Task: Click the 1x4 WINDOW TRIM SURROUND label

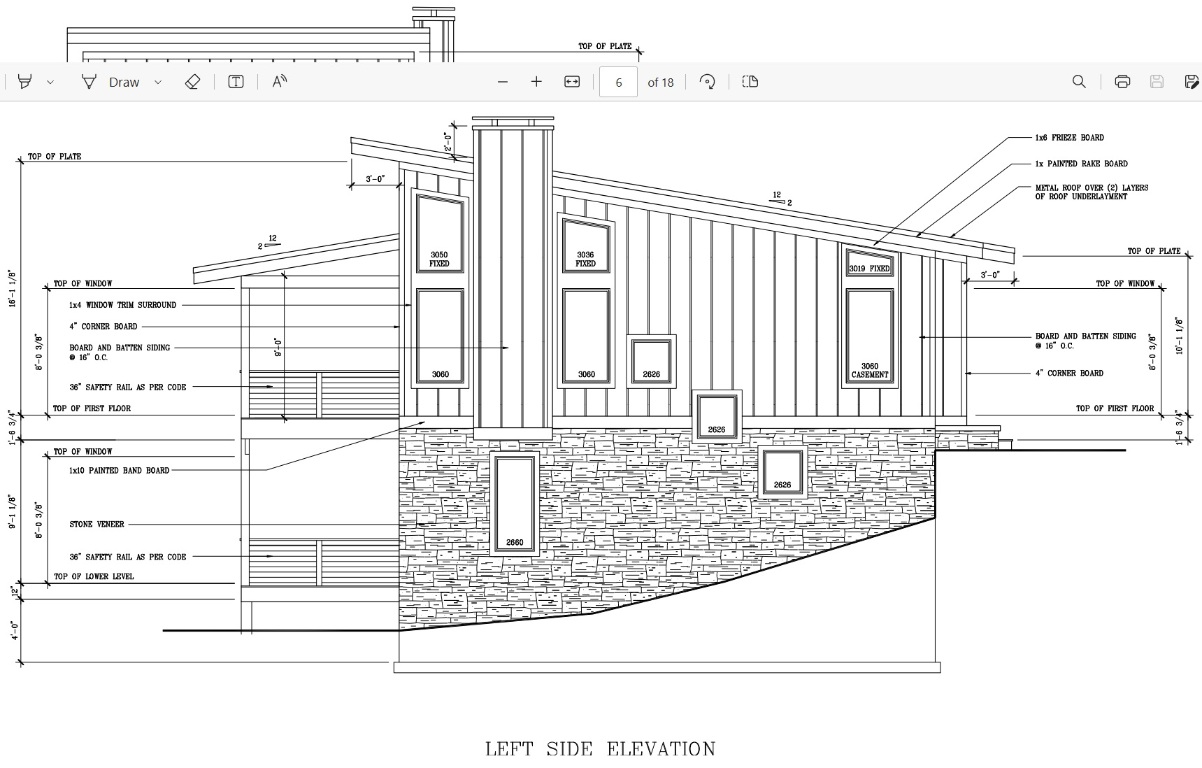Action: tap(122, 304)
